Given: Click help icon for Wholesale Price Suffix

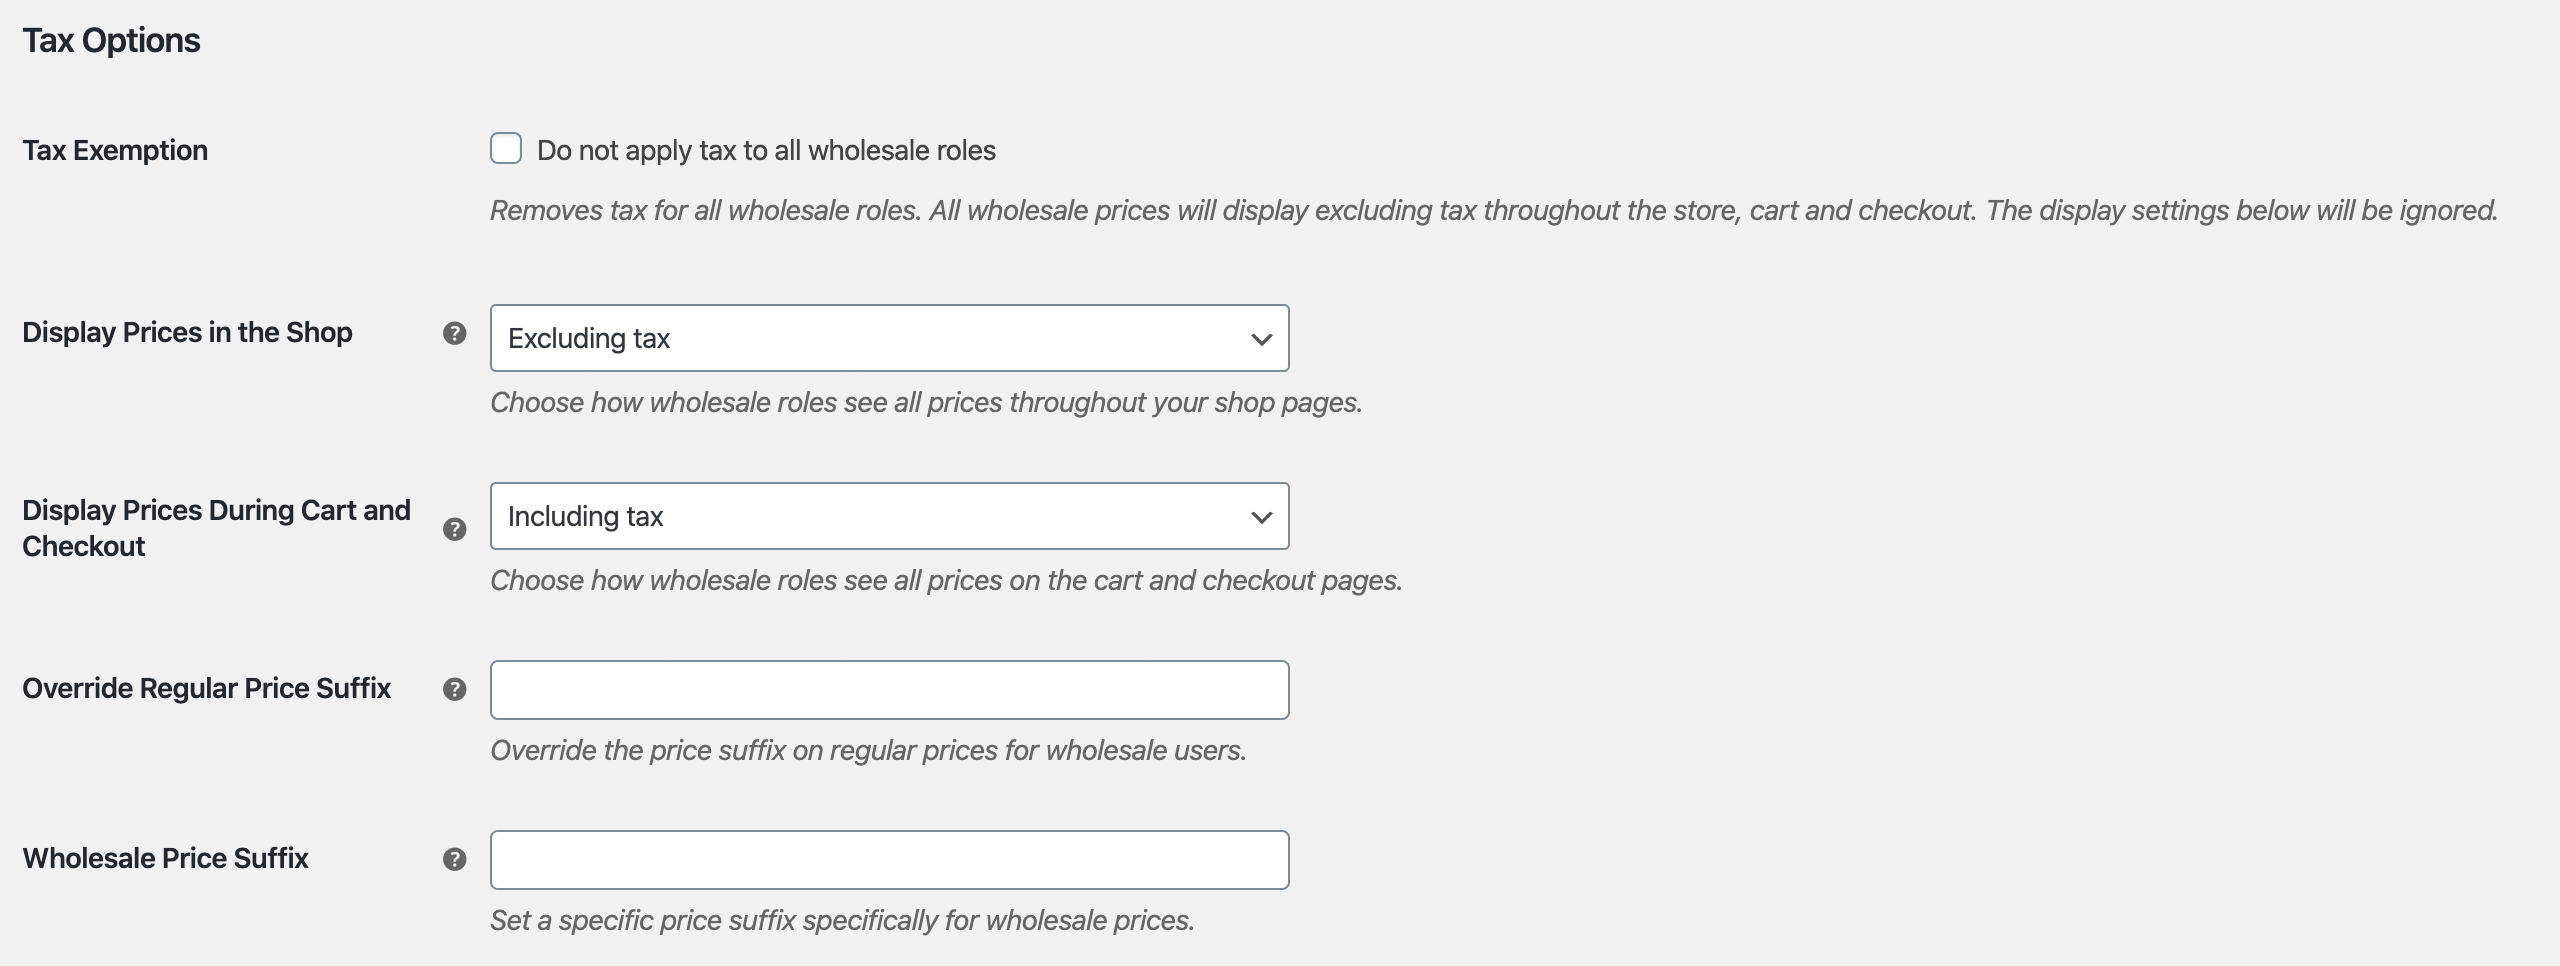Looking at the screenshot, I should pos(455,859).
